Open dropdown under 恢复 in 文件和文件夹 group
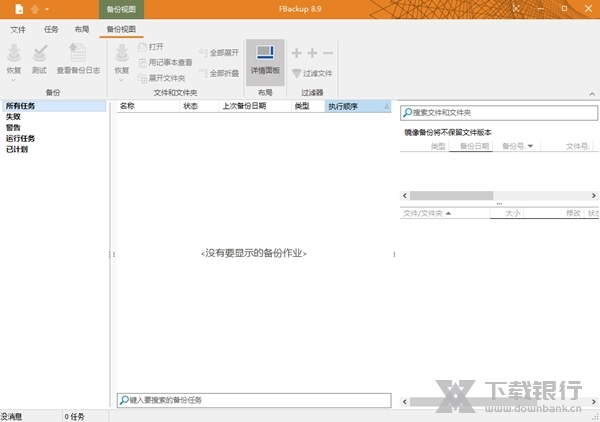This screenshot has width=600, height=422. (121, 80)
